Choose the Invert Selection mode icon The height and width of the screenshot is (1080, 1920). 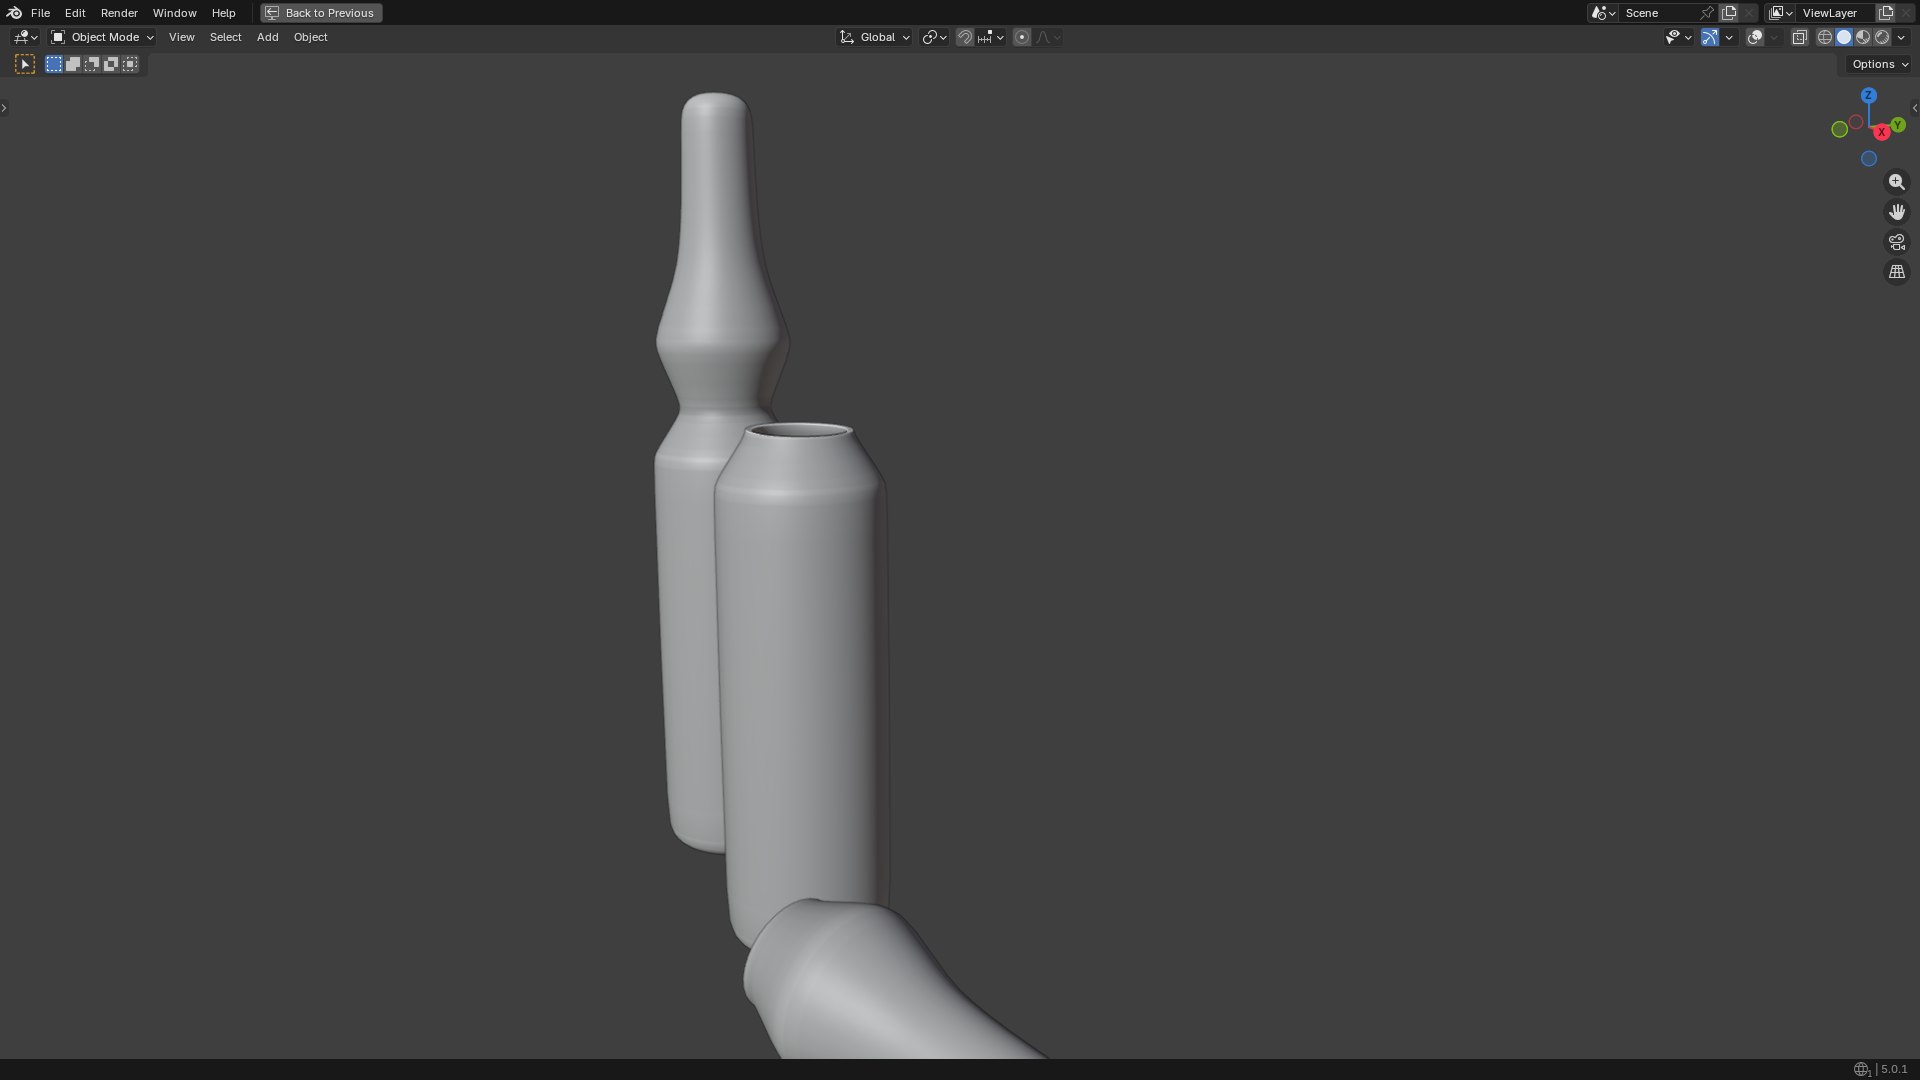point(111,64)
